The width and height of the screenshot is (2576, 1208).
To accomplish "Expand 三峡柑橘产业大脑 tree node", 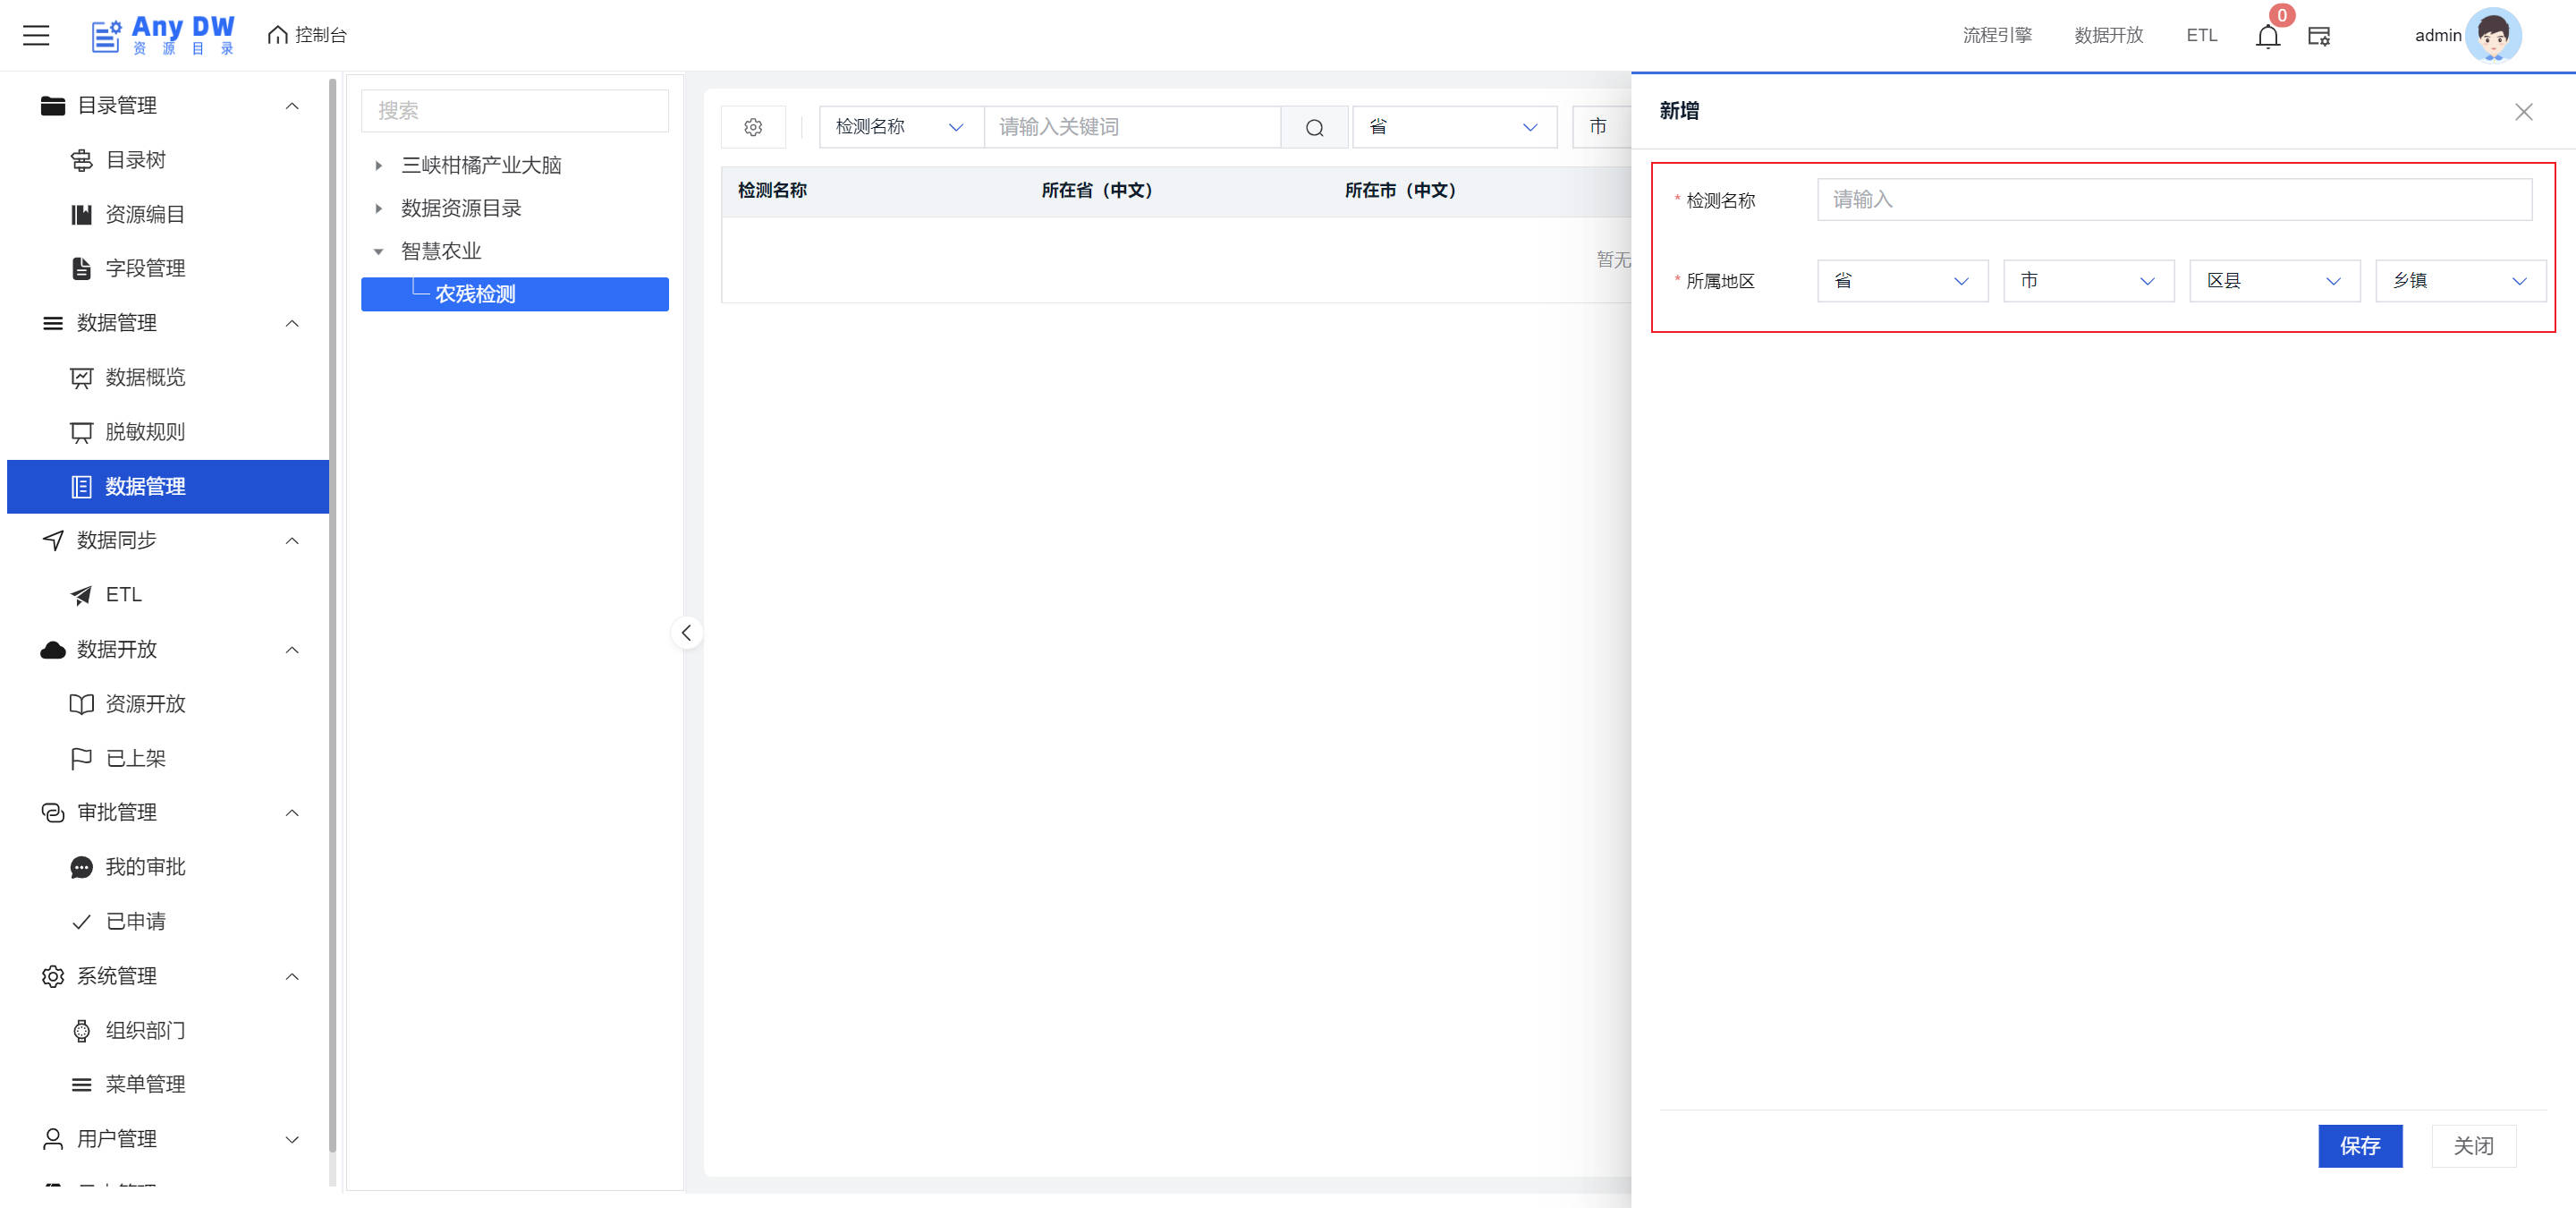I will [378, 165].
